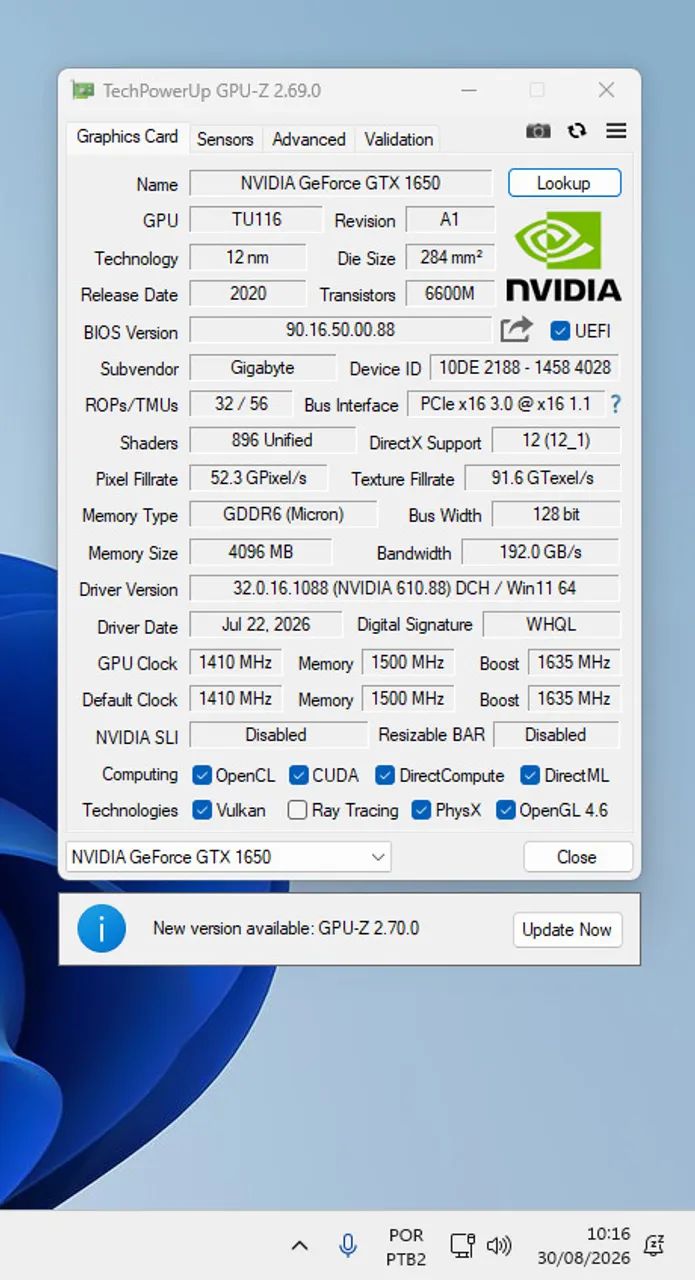Viewport: 695px width, 1280px height.
Task: Click the Memory Size value 4096 MB
Action: click(x=260, y=552)
